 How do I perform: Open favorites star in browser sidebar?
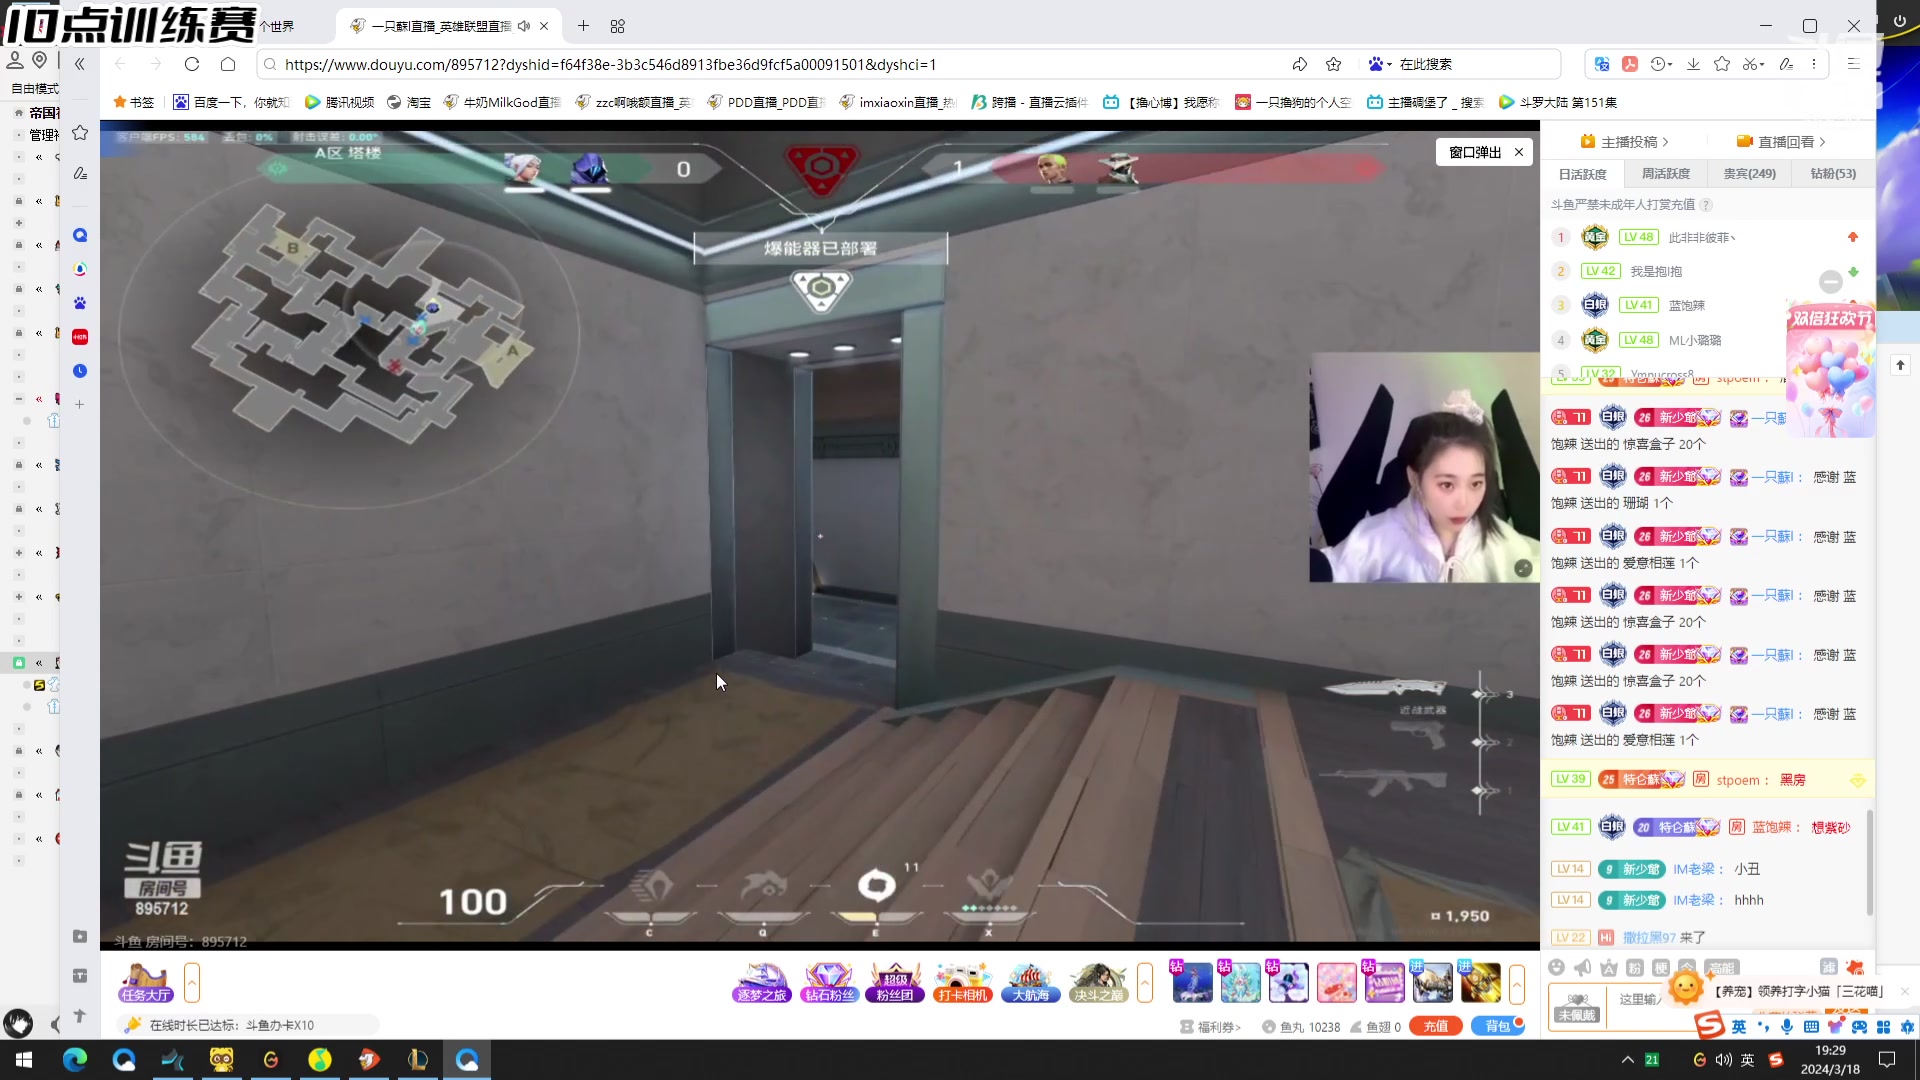(80, 132)
